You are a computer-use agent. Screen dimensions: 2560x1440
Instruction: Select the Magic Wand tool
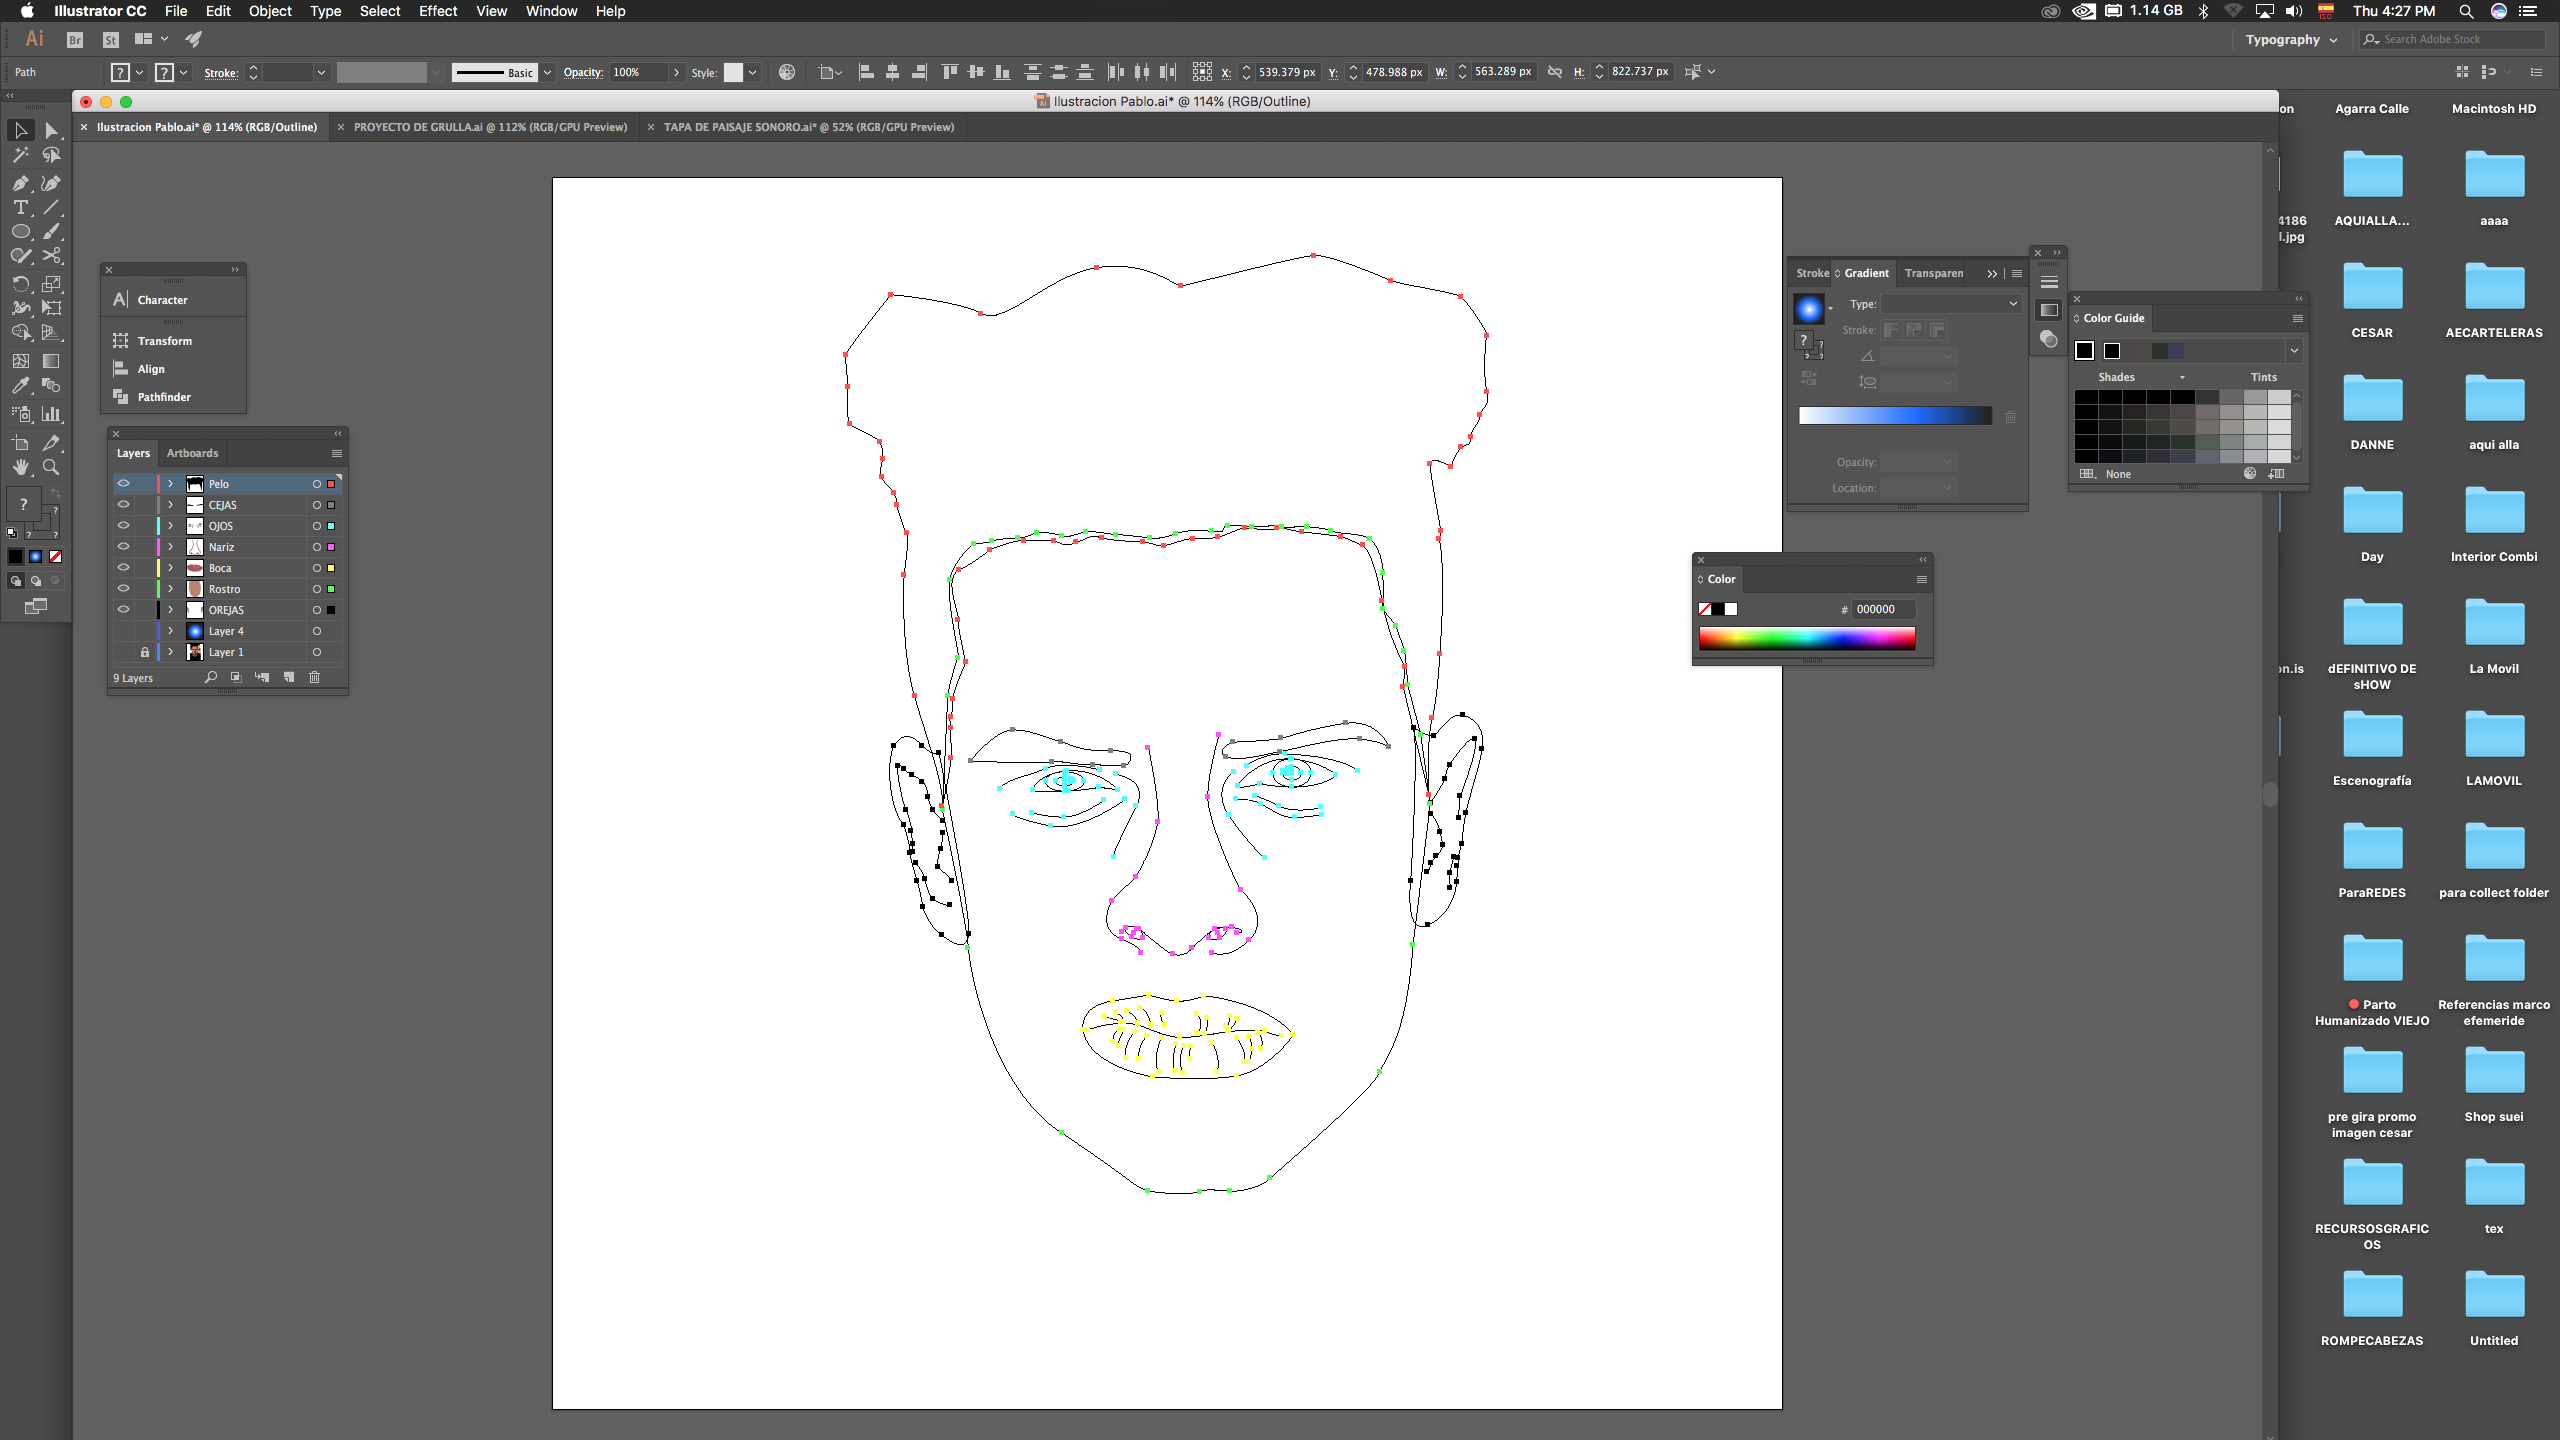pyautogui.click(x=20, y=156)
